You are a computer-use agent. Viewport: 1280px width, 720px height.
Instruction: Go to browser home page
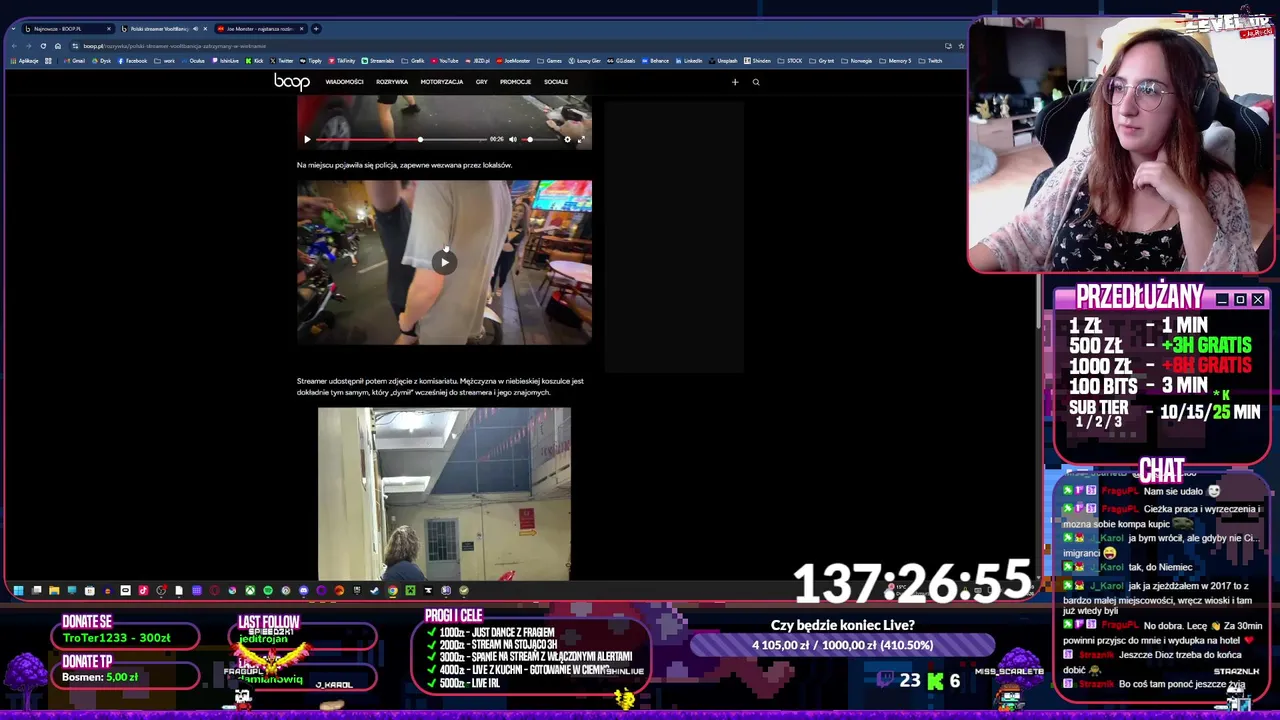pyautogui.click(x=57, y=46)
